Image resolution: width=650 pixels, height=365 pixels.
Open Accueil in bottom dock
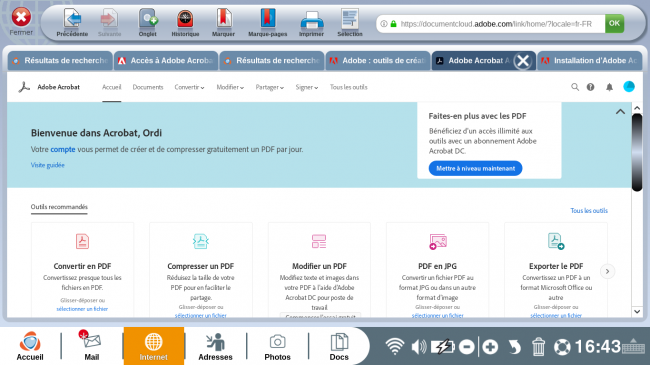(x=30, y=346)
